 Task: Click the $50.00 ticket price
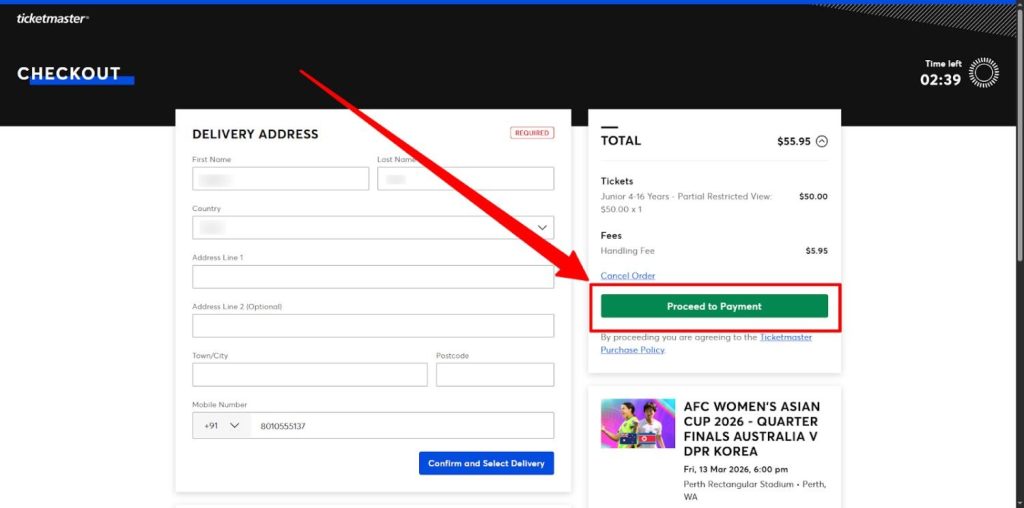tap(813, 196)
